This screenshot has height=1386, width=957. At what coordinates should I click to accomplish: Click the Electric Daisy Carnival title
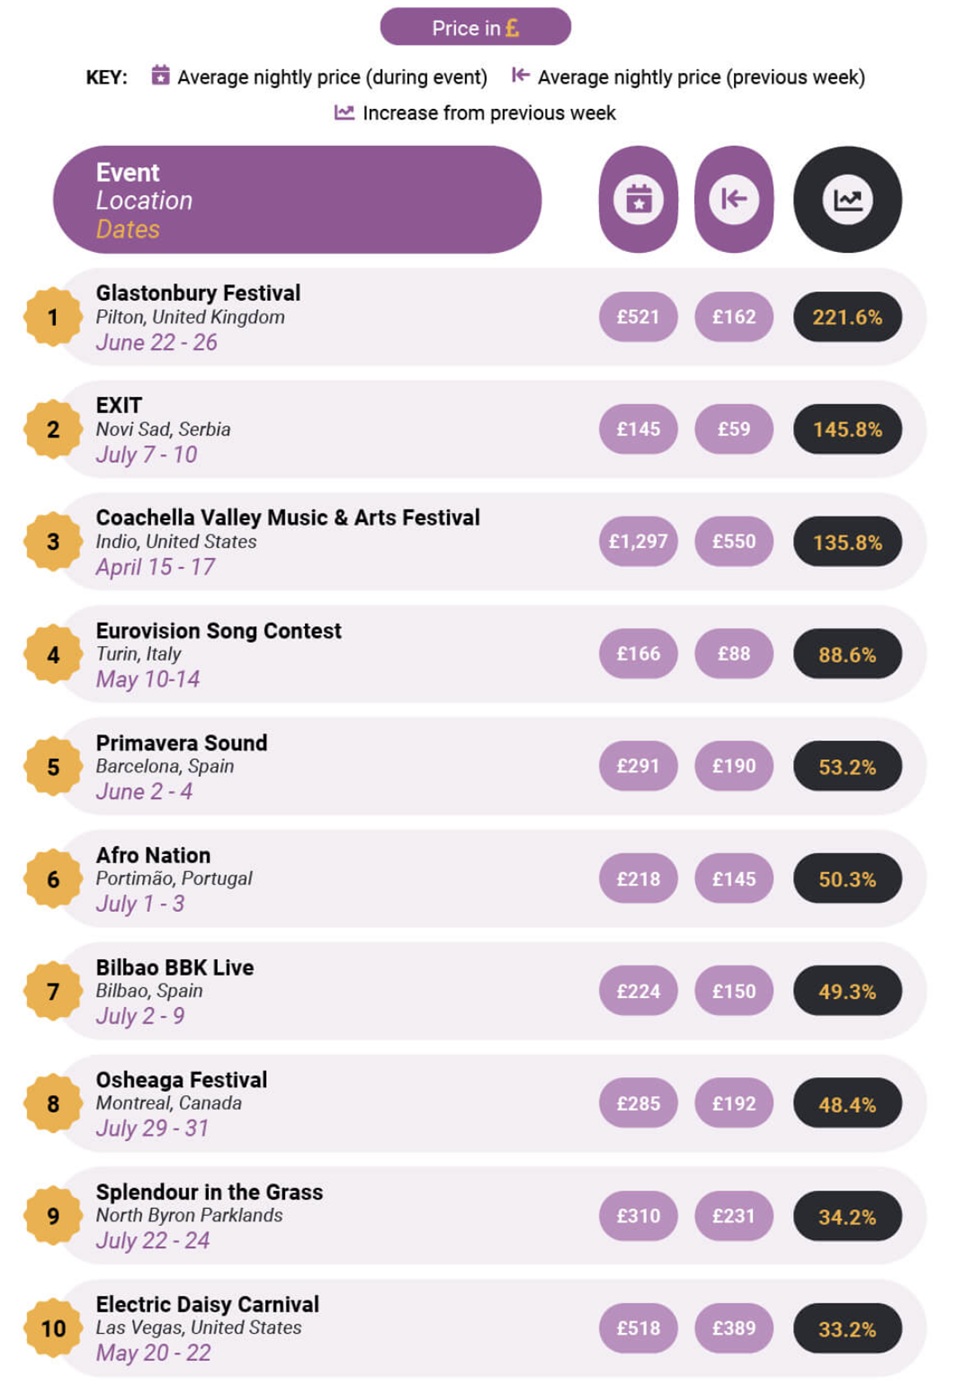click(x=208, y=1304)
